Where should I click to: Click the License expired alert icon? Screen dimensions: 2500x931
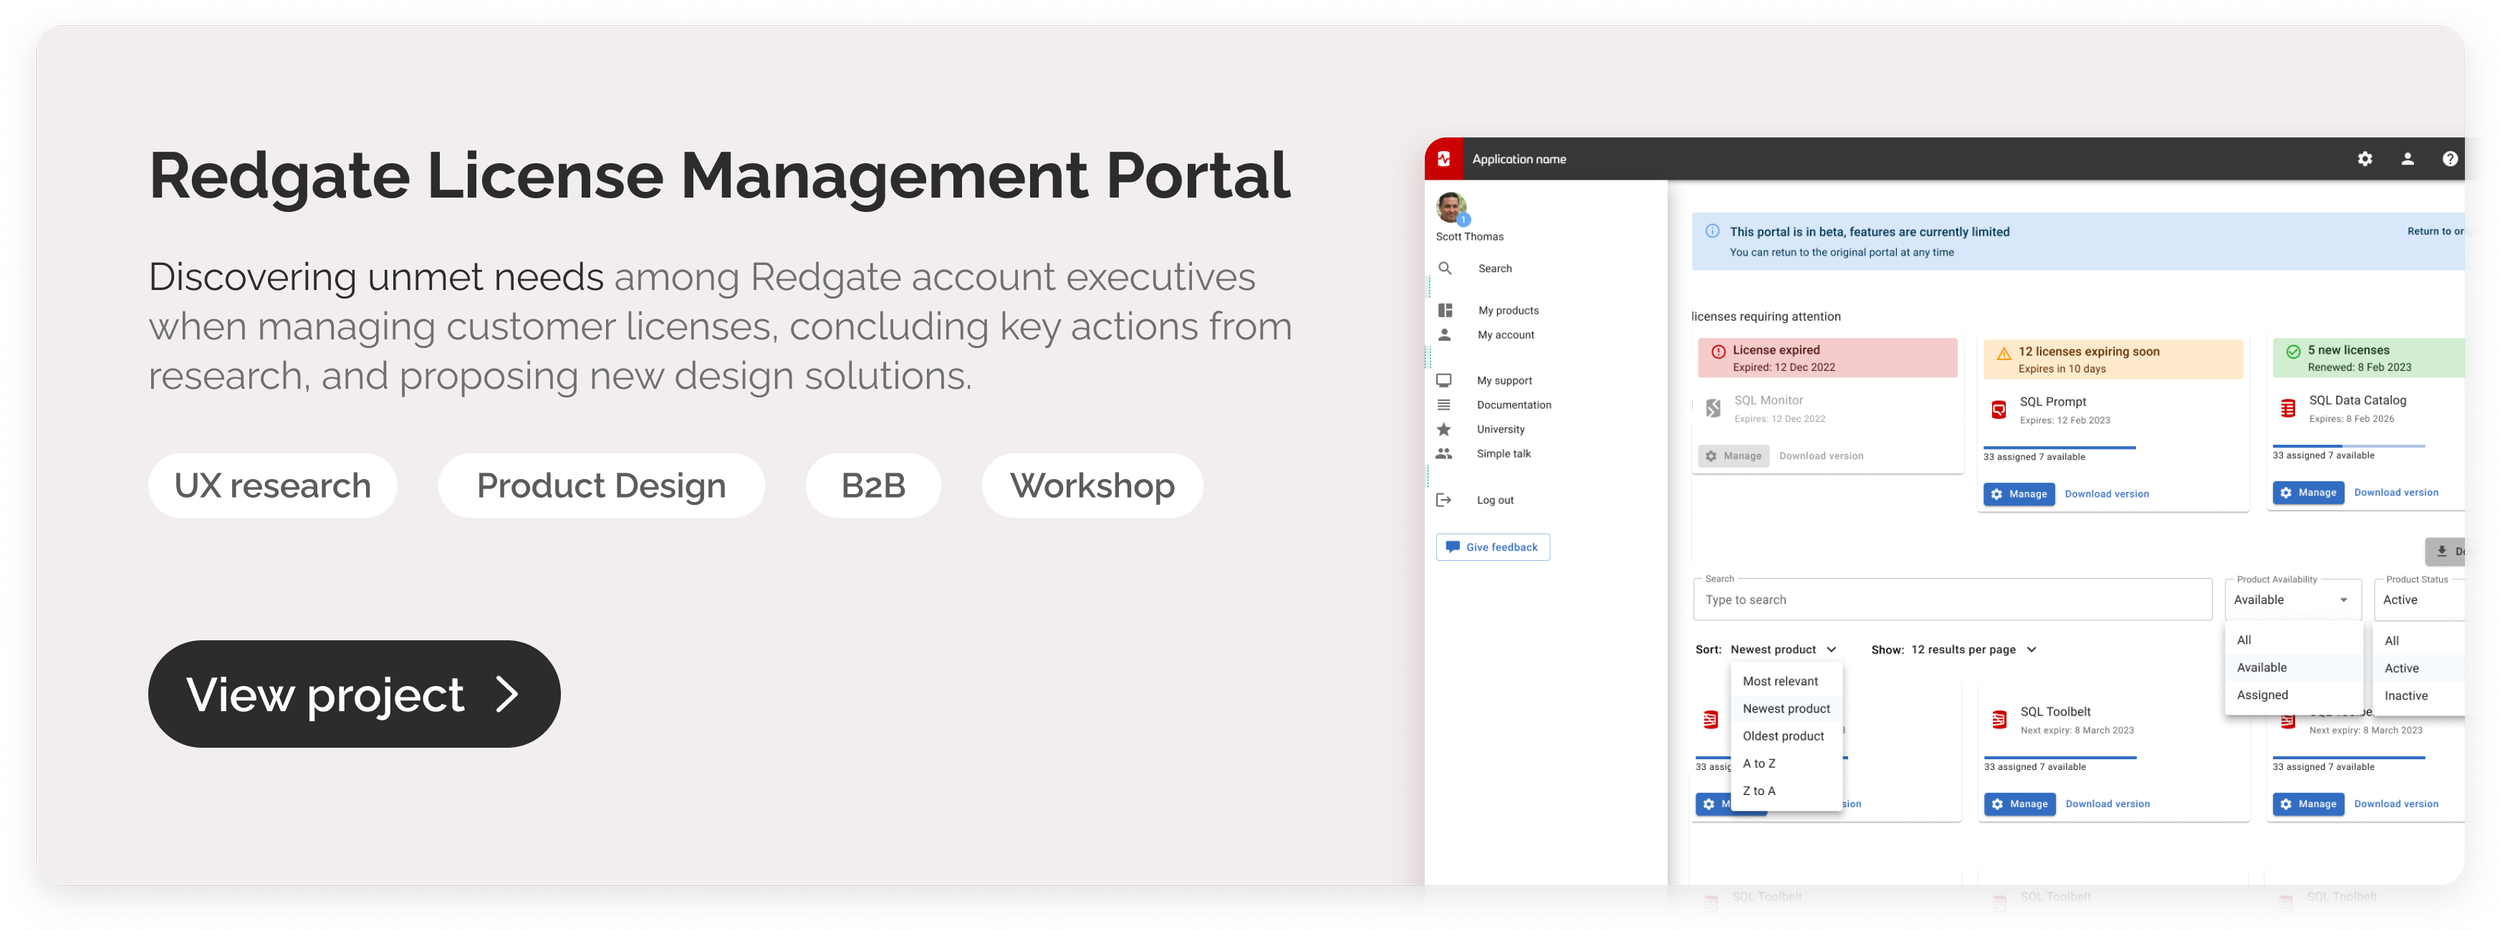[1718, 352]
